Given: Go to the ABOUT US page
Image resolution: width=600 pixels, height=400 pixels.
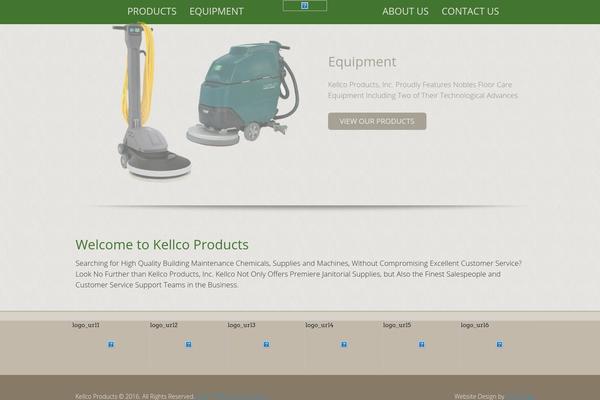Looking at the screenshot, I should (x=405, y=11).
